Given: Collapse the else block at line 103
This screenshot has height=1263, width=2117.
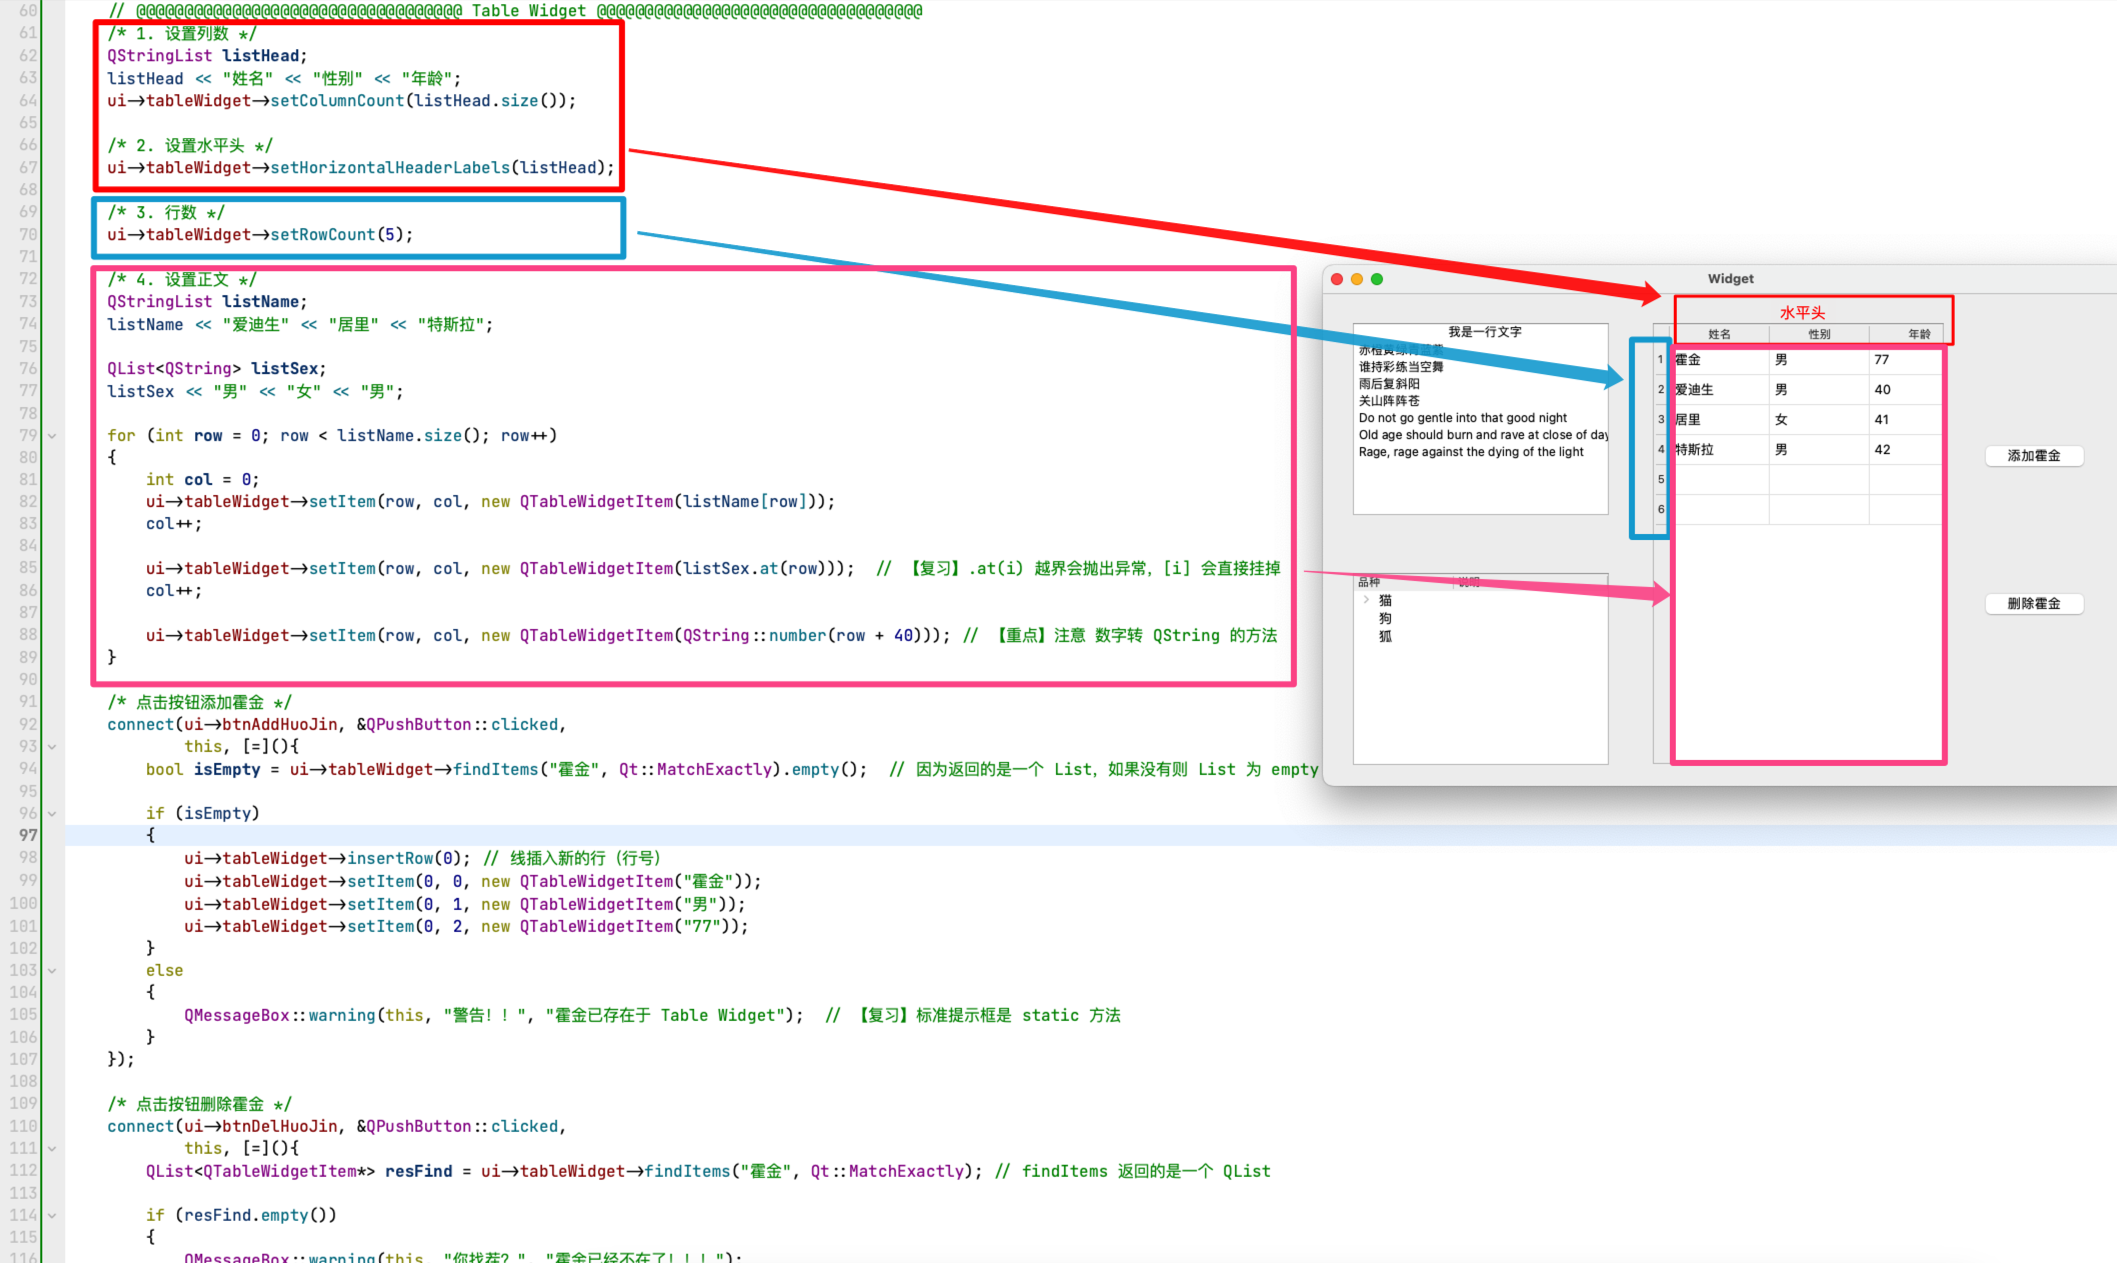Looking at the screenshot, I should click(52, 971).
